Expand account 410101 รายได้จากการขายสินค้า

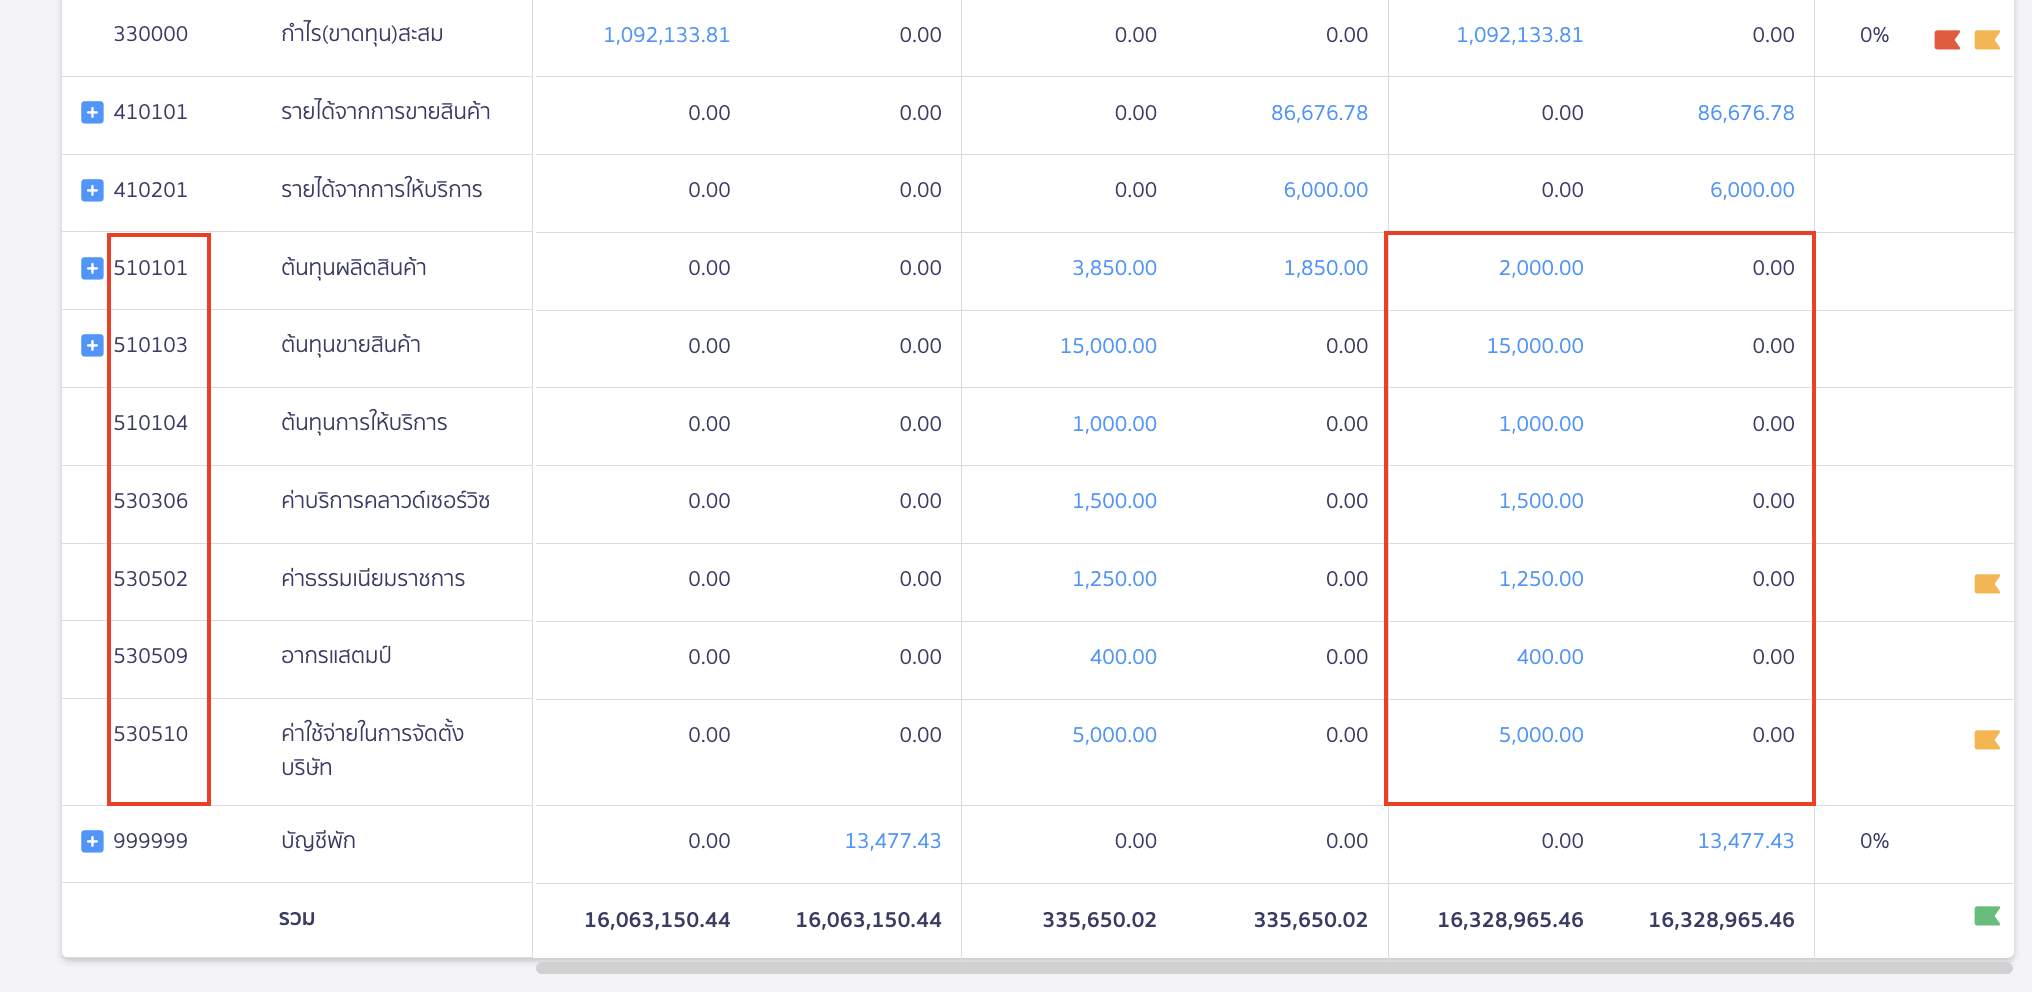[x=92, y=112]
